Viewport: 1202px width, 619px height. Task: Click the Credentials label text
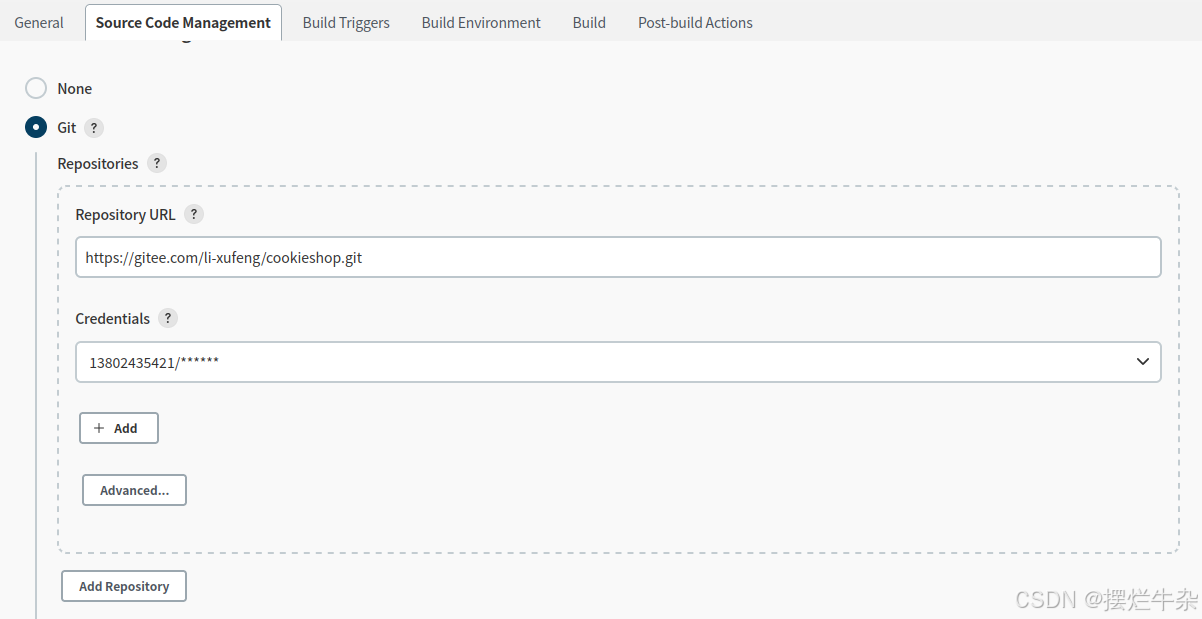pyautogui.click(x=113, y=318)
